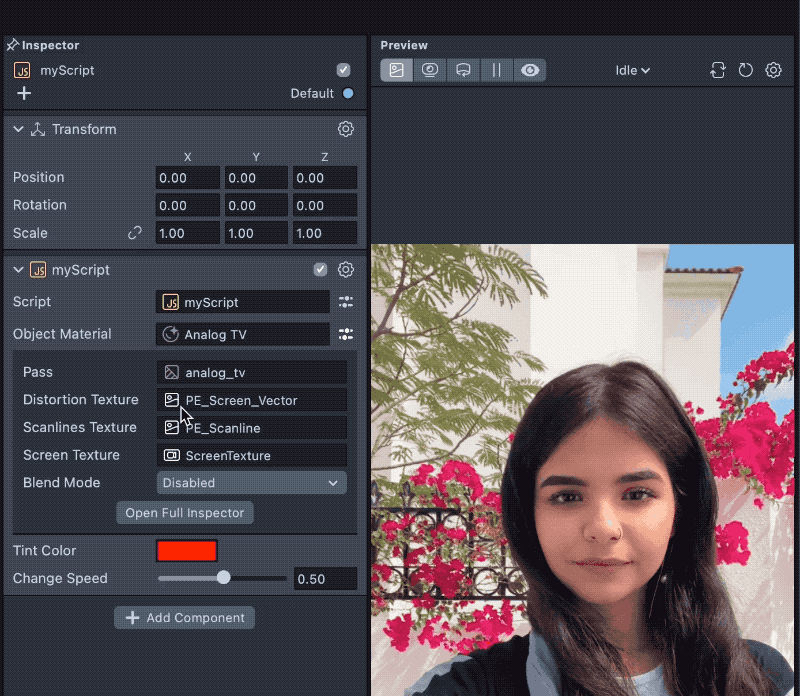Toggle the myScript object enabled checkbox

(344, 70)
